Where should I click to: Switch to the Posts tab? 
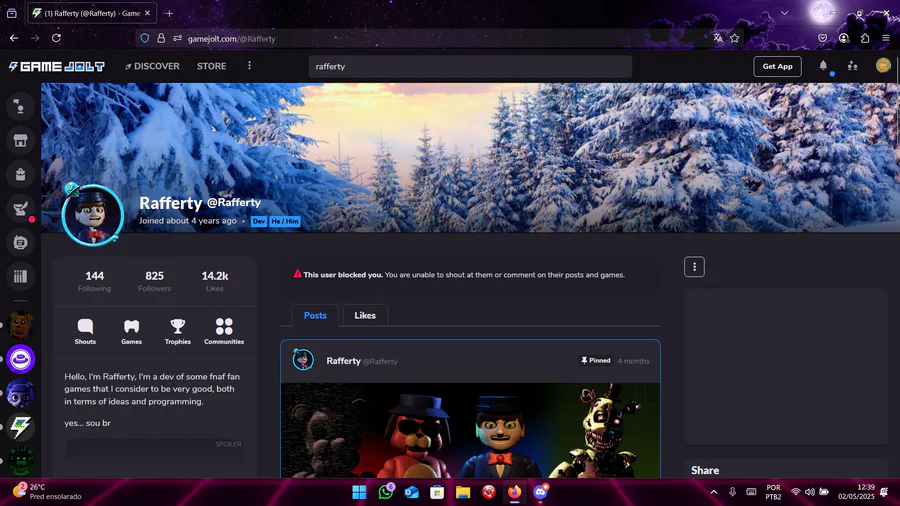[x=315, y=316]
